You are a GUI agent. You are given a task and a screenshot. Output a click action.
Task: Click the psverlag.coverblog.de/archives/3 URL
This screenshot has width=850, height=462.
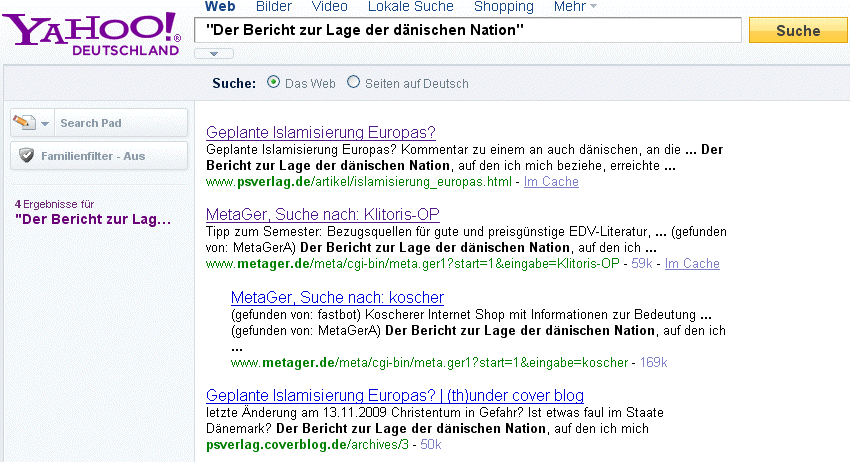[x=307, y=445]
